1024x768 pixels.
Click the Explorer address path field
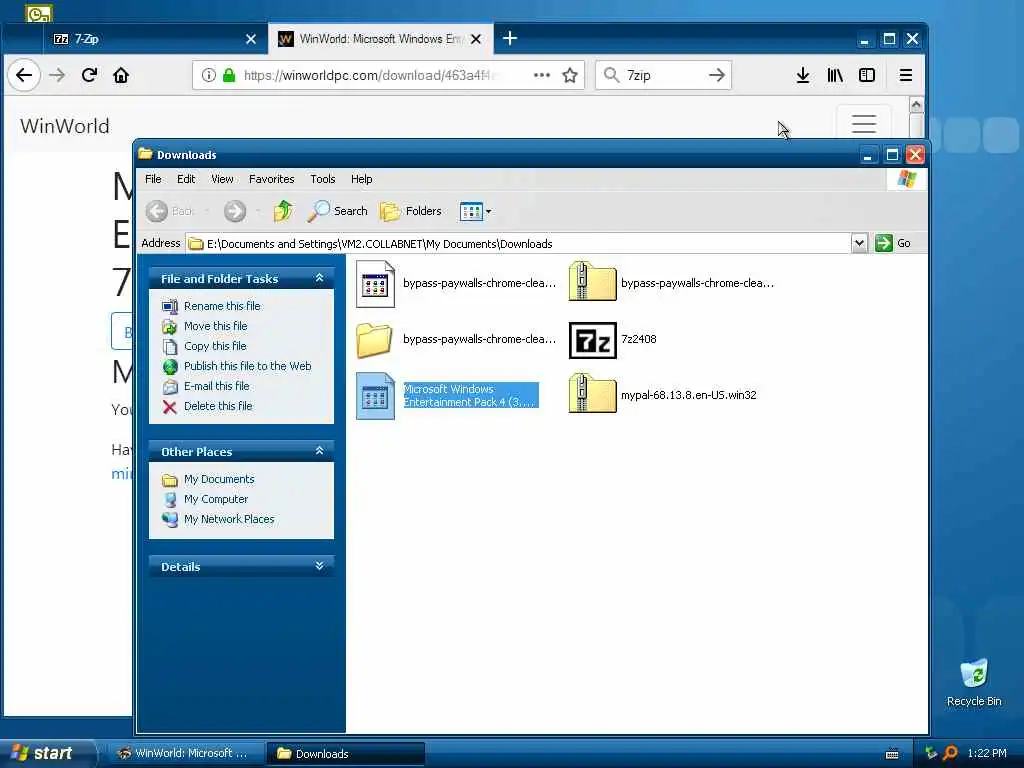(x=519, y=244)
